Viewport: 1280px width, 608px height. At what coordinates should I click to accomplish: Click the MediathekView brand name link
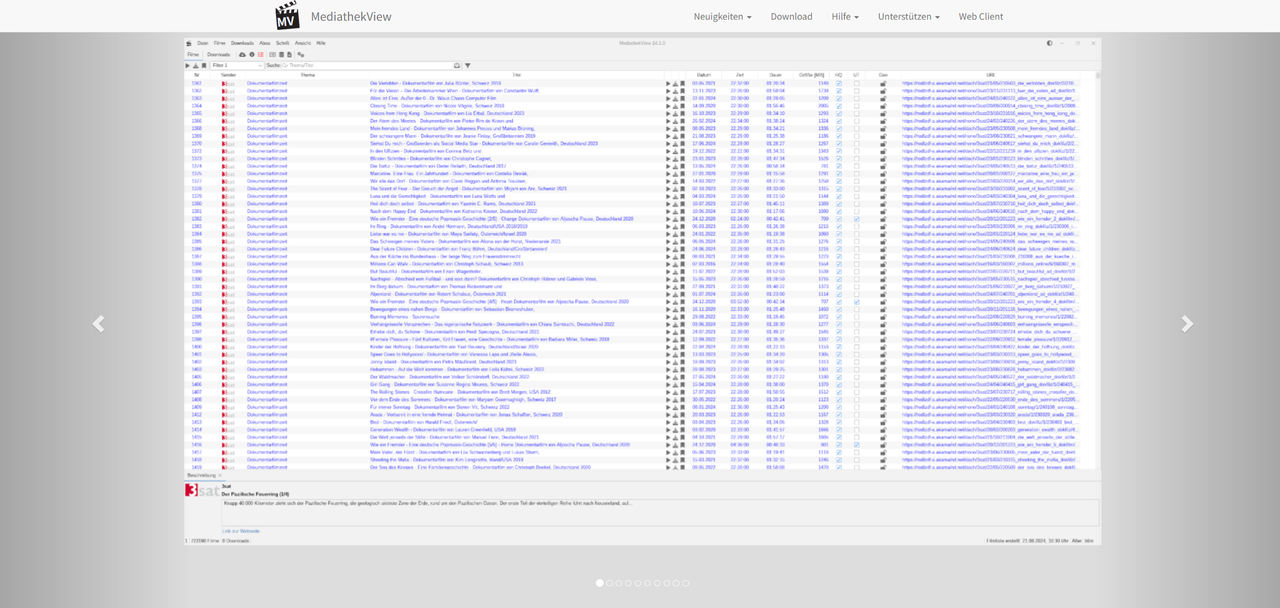[x=351, y=16]
